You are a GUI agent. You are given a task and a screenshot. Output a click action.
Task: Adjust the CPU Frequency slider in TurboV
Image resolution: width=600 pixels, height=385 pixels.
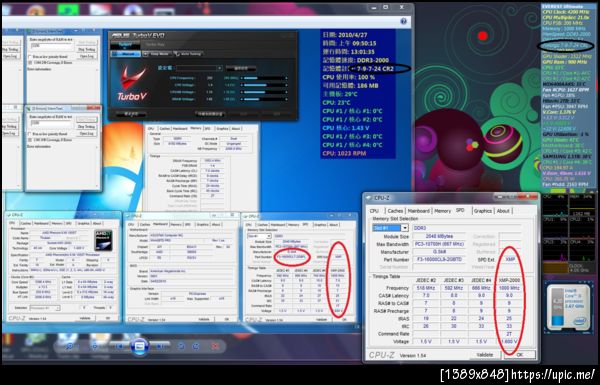(264, 78)
